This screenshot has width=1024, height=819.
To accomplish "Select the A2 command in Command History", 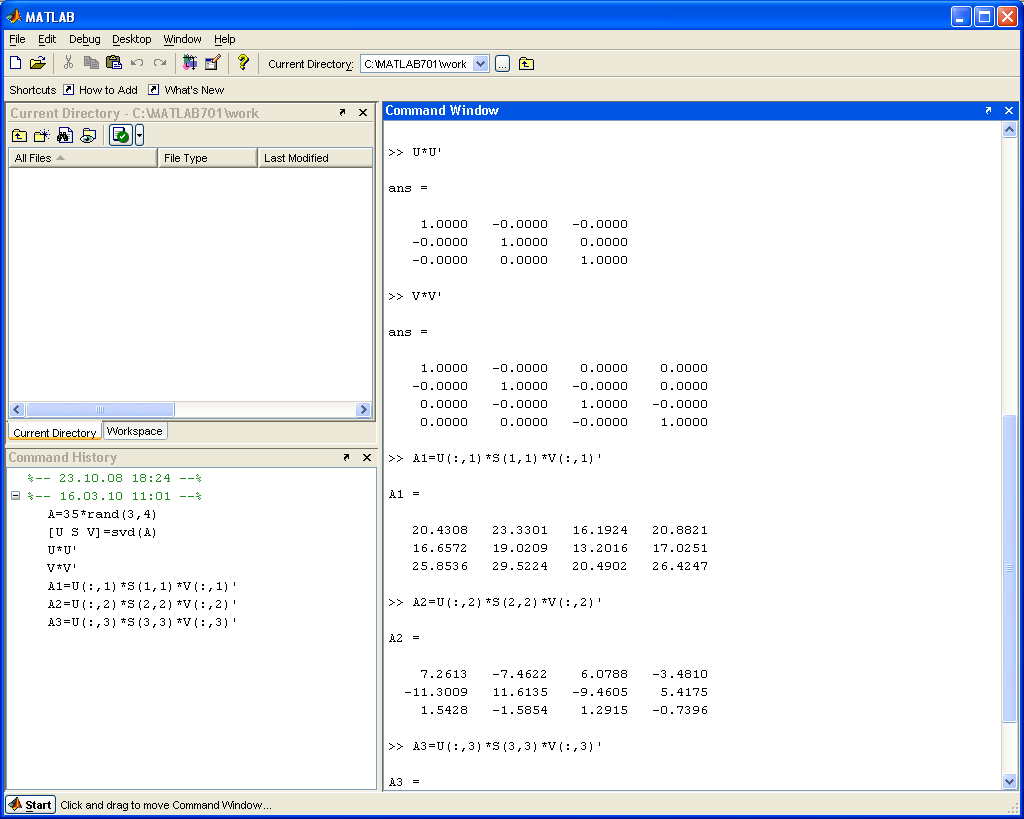I will point(142,604).
